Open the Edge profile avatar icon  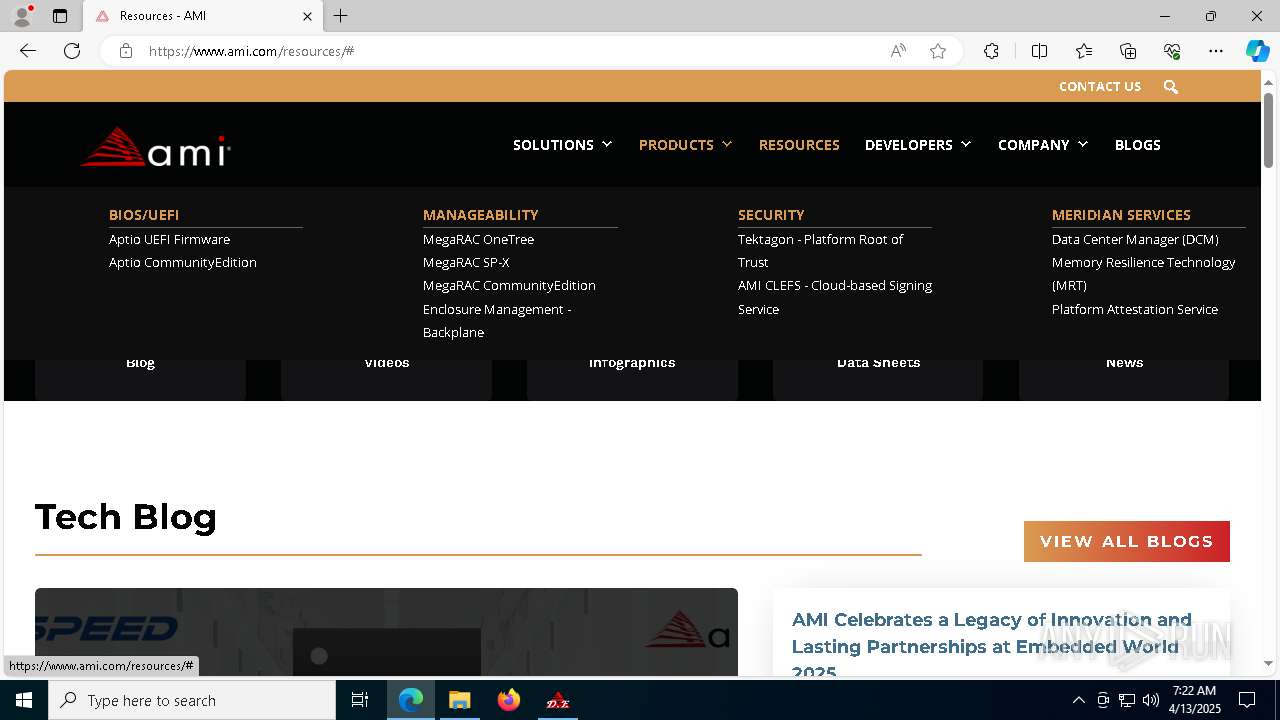click(22, 16)
